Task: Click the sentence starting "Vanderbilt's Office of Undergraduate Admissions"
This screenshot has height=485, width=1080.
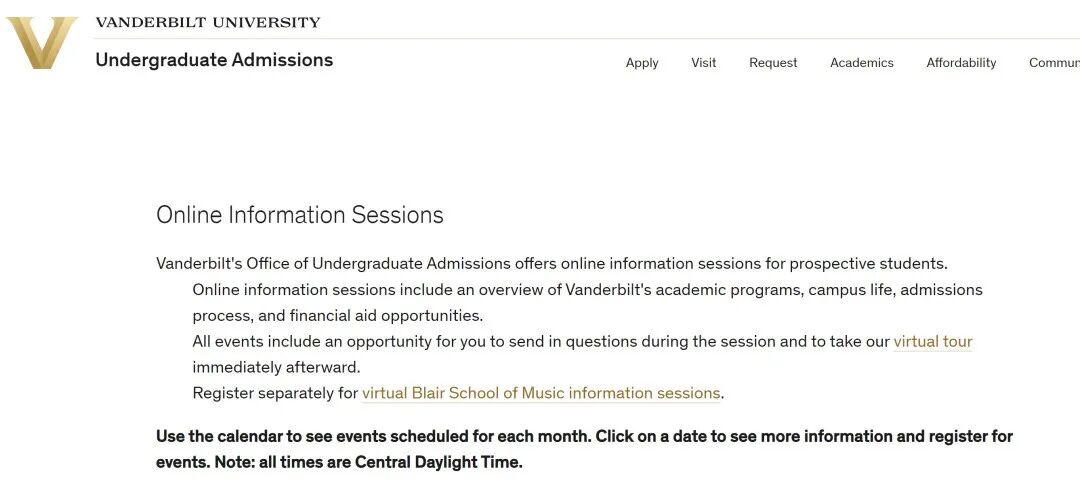Action: [x=551, y=264]
